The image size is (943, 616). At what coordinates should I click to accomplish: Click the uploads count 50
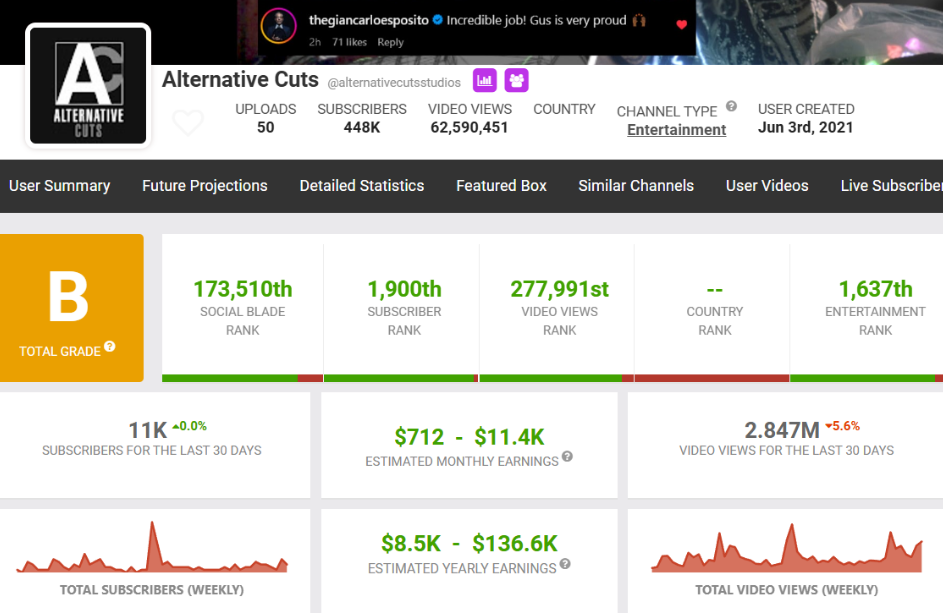coord(265,128)
